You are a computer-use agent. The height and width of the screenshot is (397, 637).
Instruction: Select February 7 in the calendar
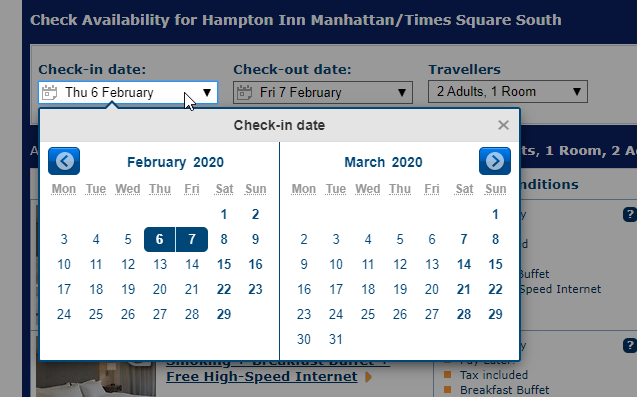(x=192, y=239)
